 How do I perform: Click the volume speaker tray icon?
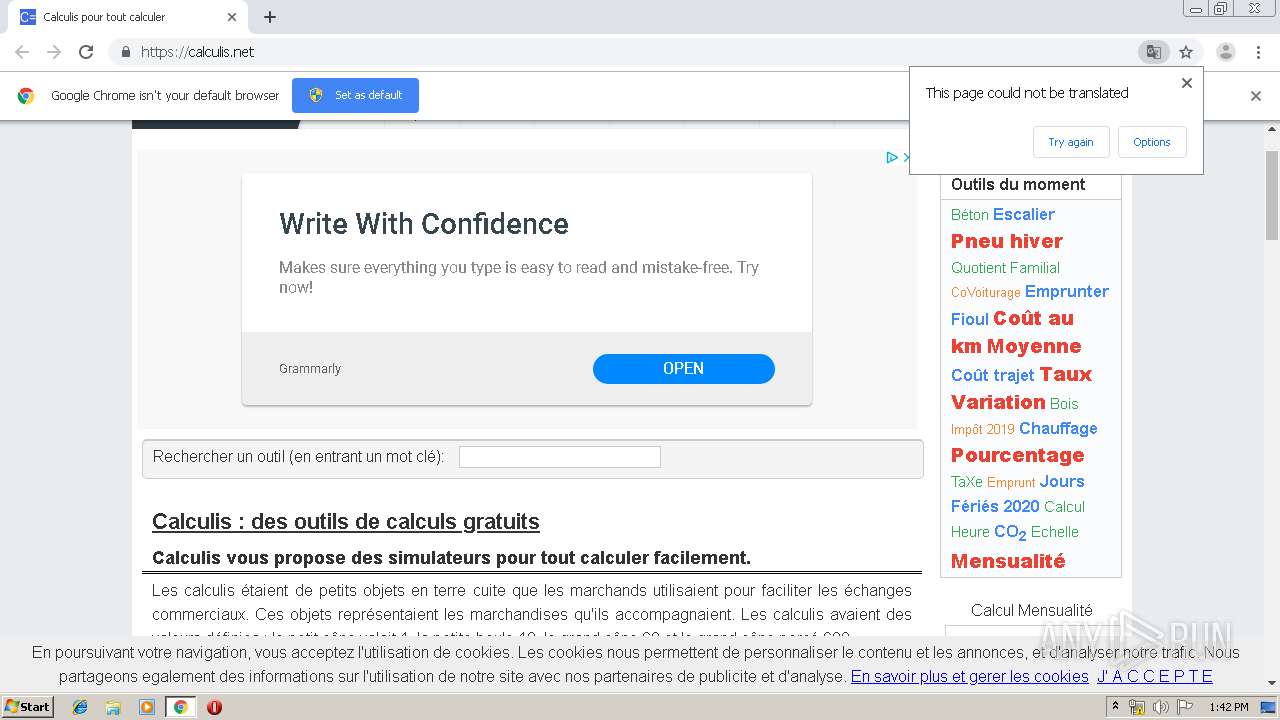coord(1161,707)
